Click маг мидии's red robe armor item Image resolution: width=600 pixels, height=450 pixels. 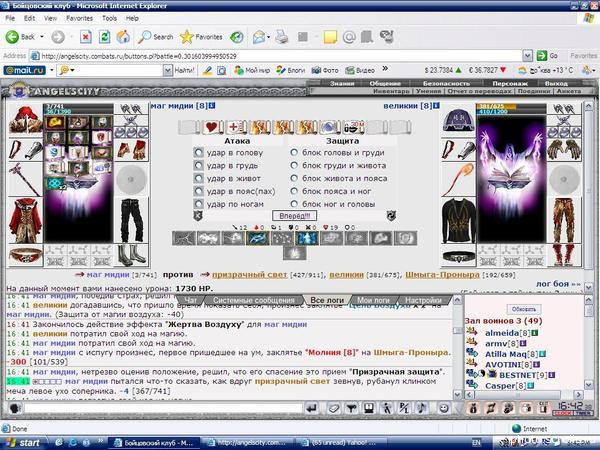[25, 220]
